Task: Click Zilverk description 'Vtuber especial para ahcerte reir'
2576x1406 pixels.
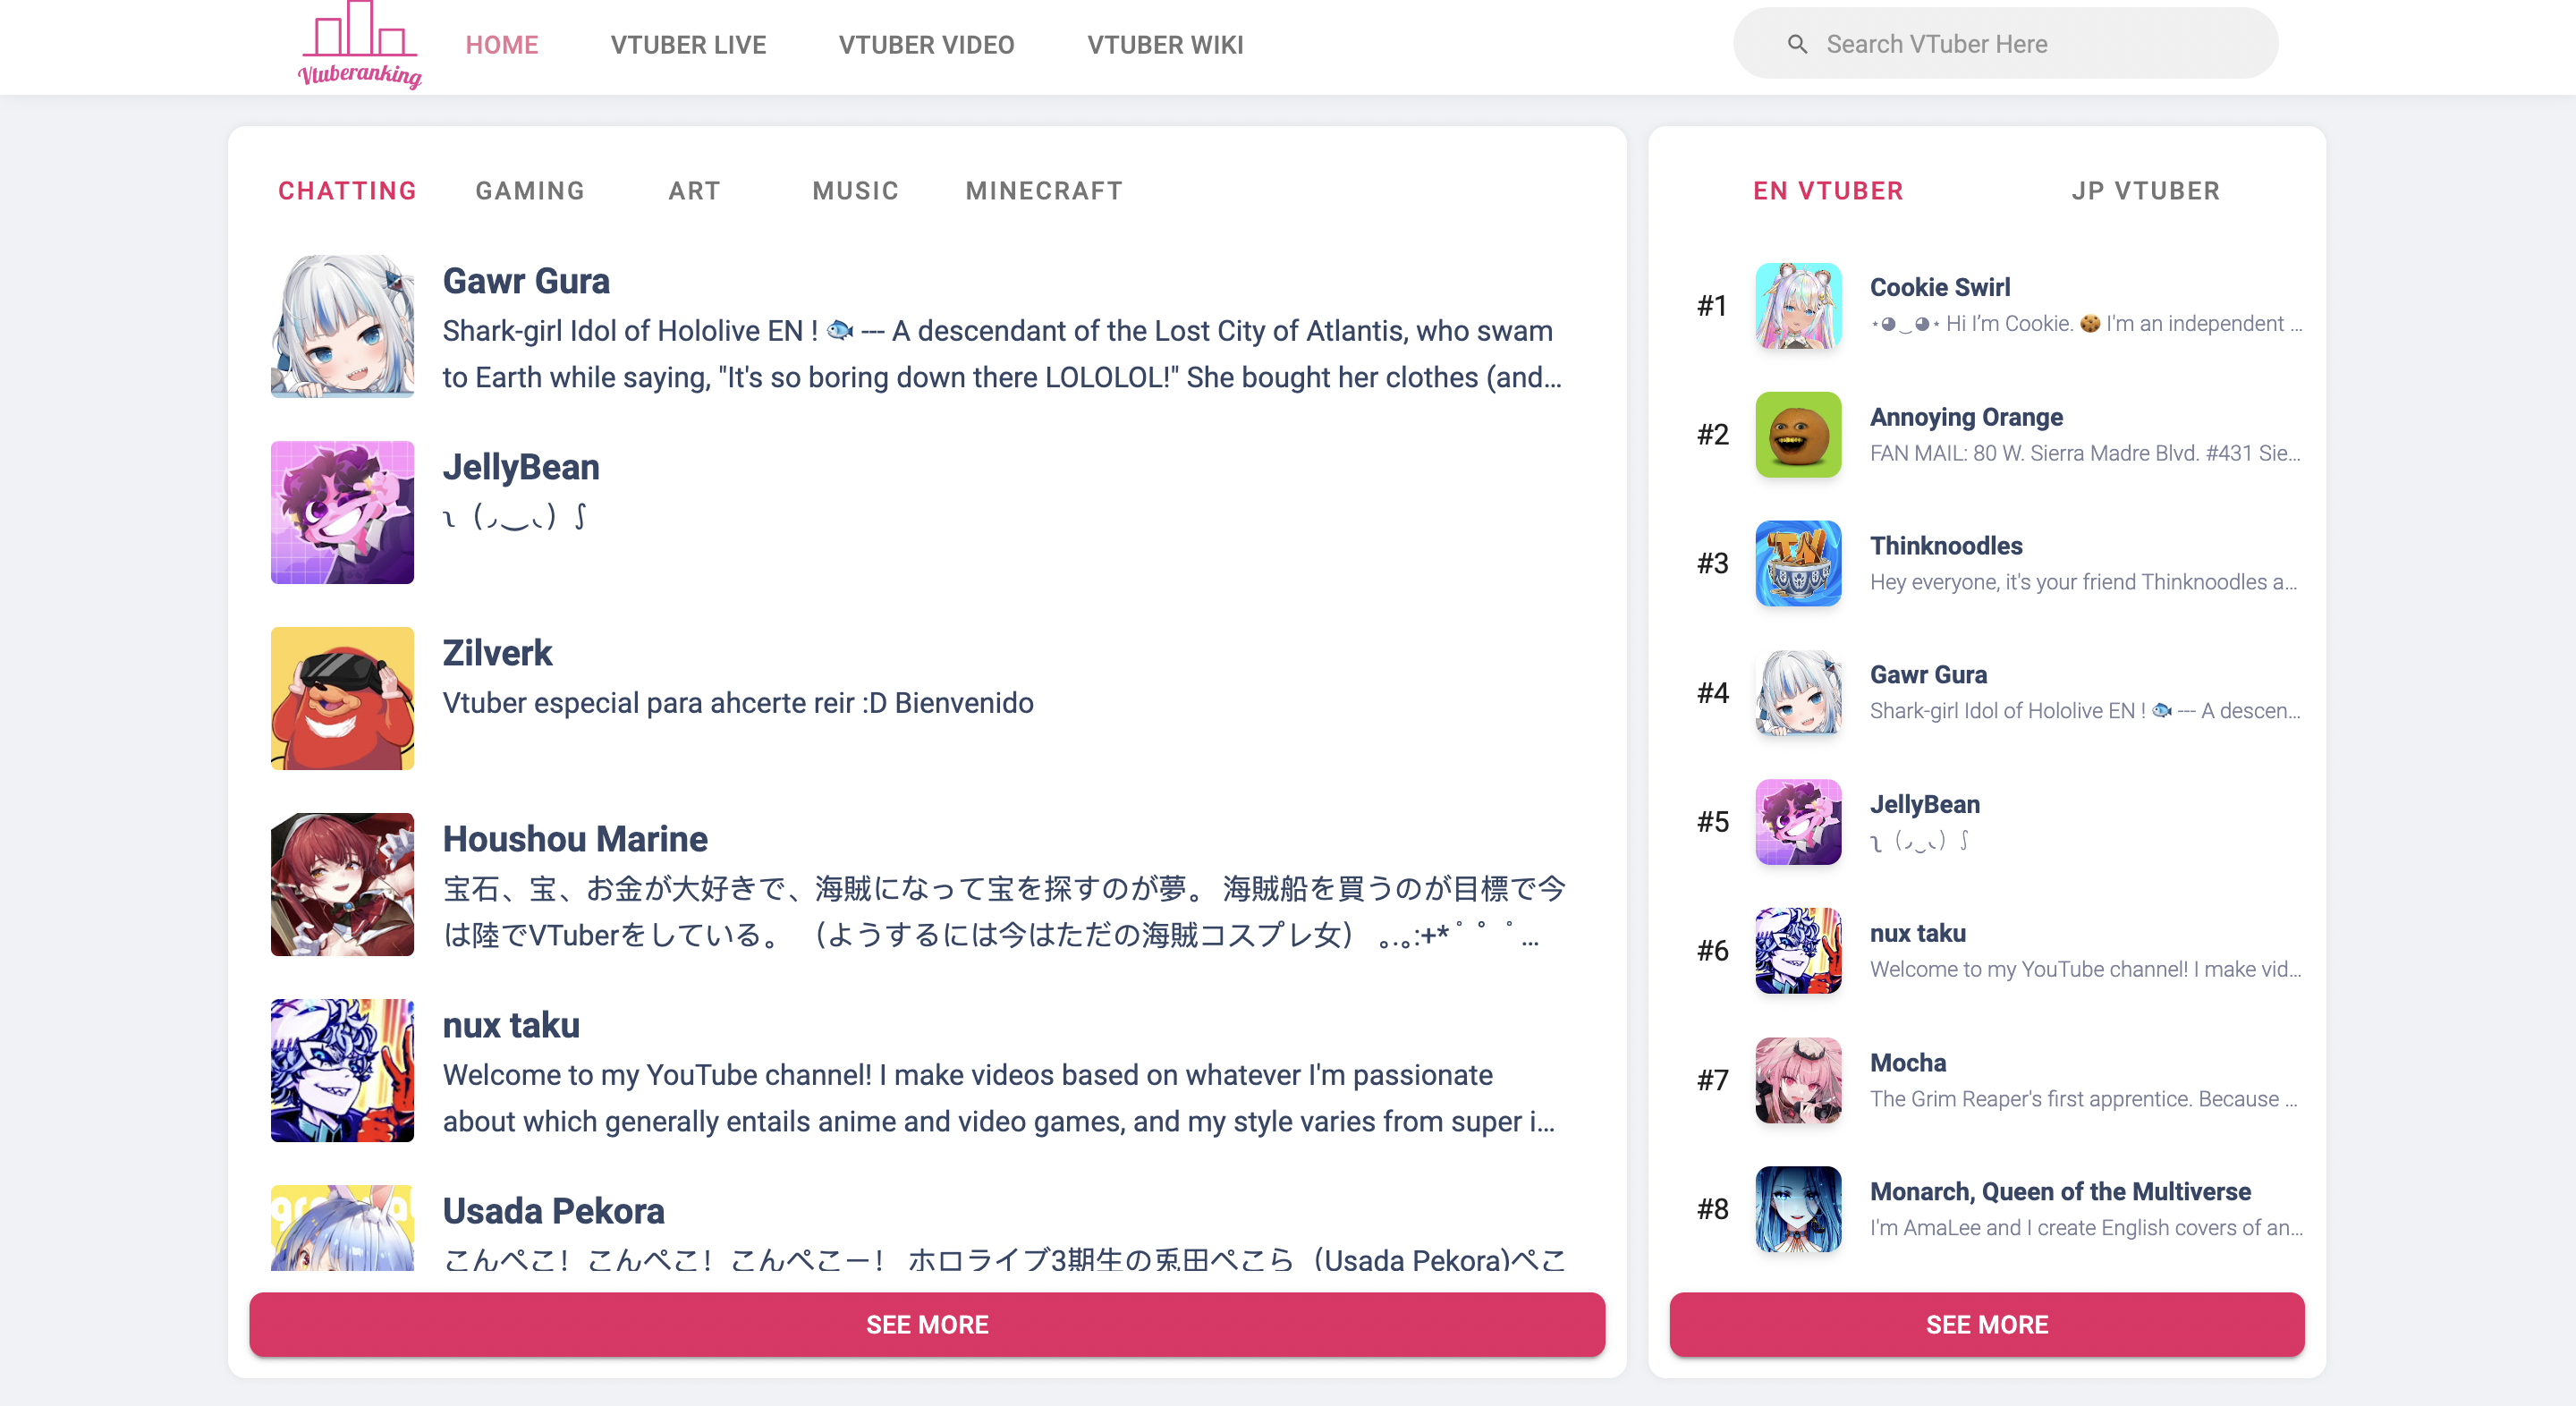Action: 738,703
